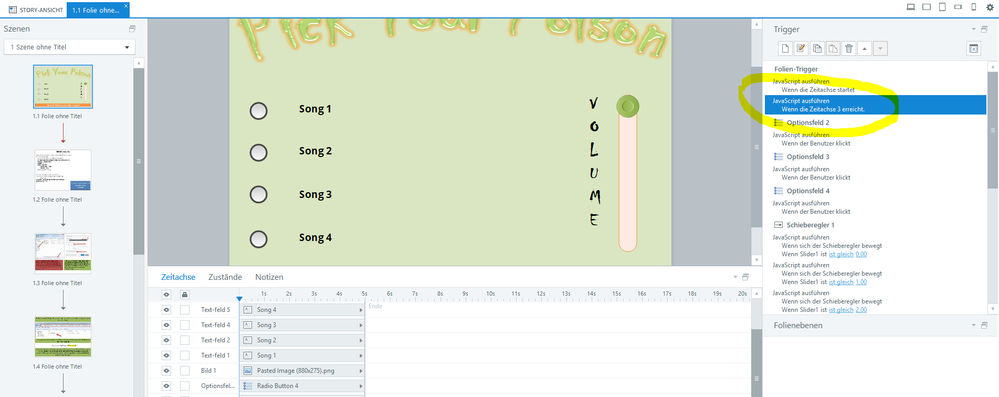The width and height of the screenshot is (999, 397).
Task: Lock the Bild 1 timeline layer checkbox
Action: 185,370
